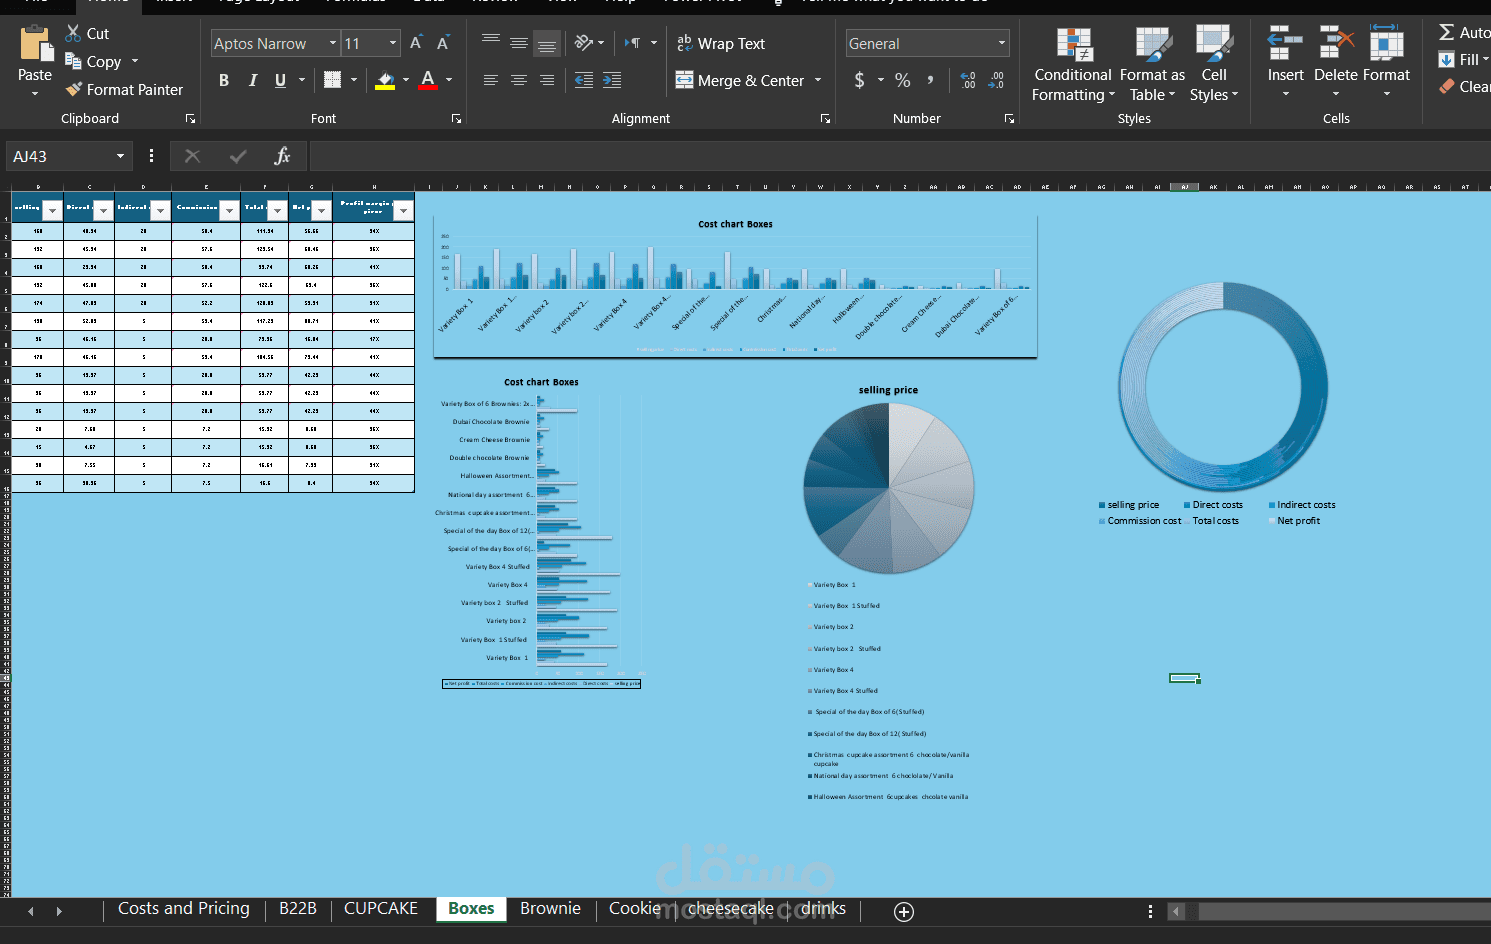Screen dimensions: 1491x944
Task: Toggle Middle Align
Action: coord(519,43)
